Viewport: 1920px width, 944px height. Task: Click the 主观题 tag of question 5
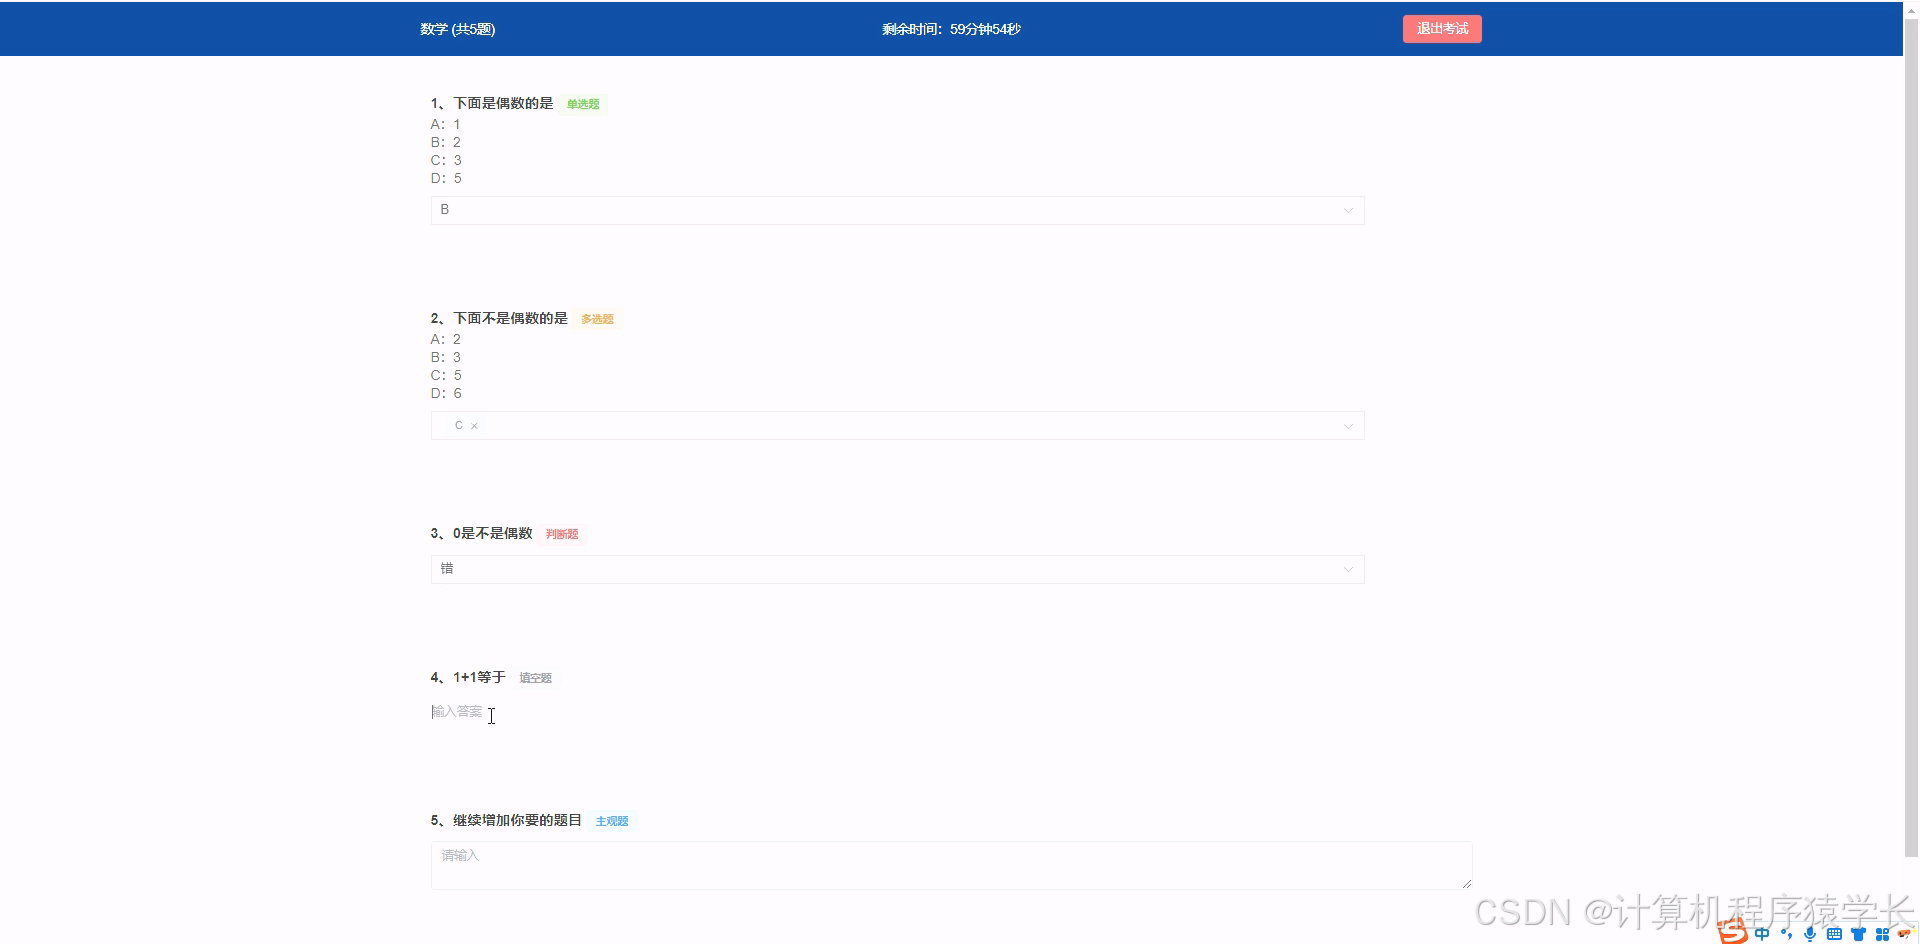click(612, 821)
